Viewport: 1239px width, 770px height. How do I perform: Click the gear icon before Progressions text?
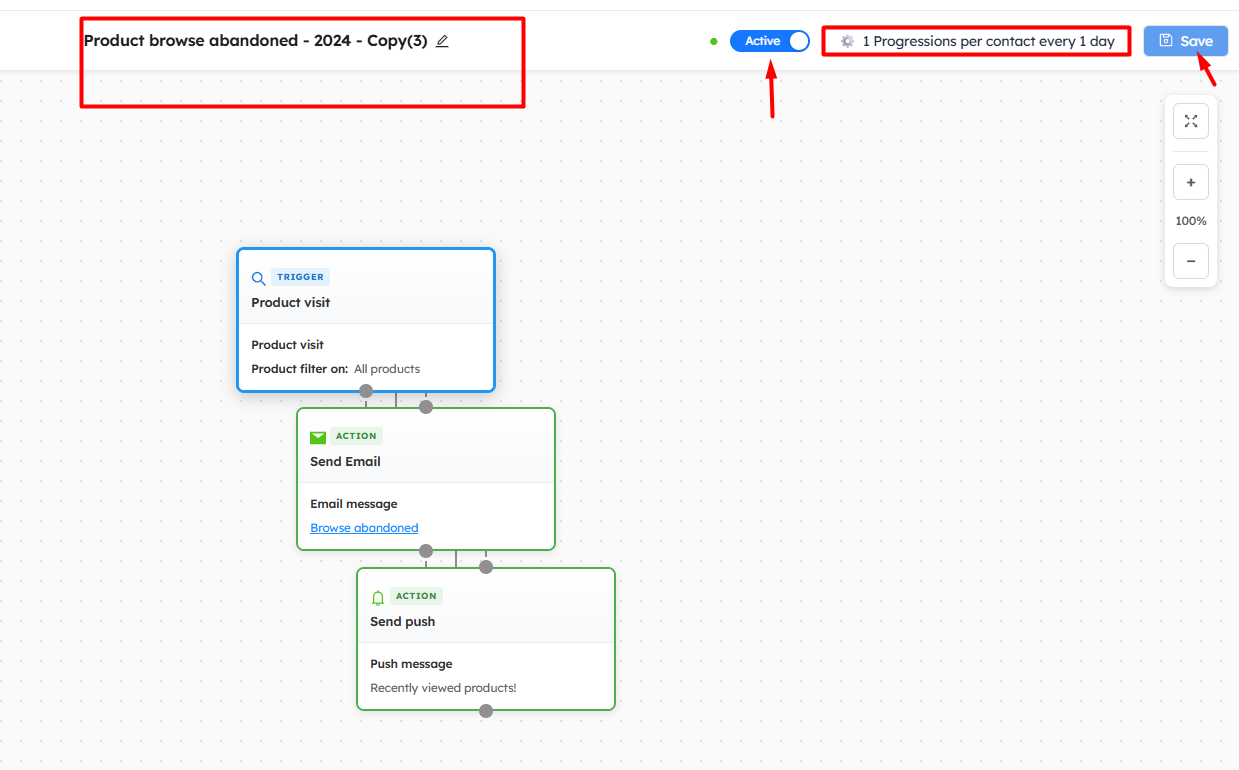click(x=847, y=41)
